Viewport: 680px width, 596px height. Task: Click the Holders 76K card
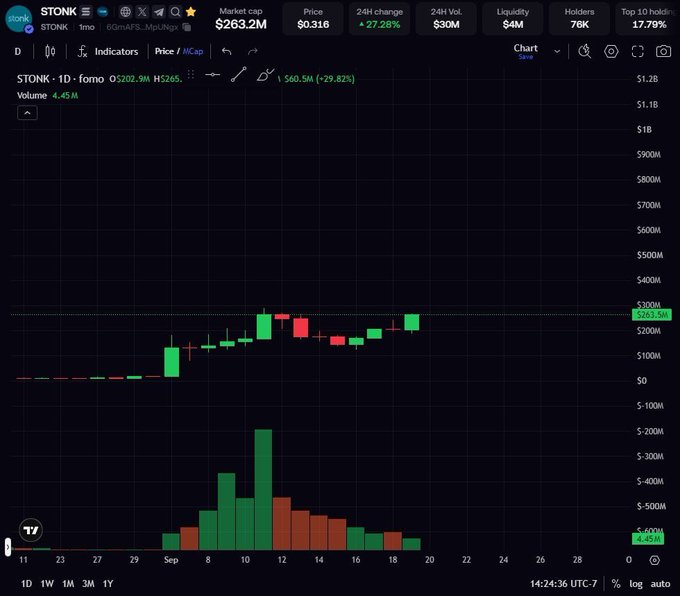pyautogui.click(x=579, y=19)
